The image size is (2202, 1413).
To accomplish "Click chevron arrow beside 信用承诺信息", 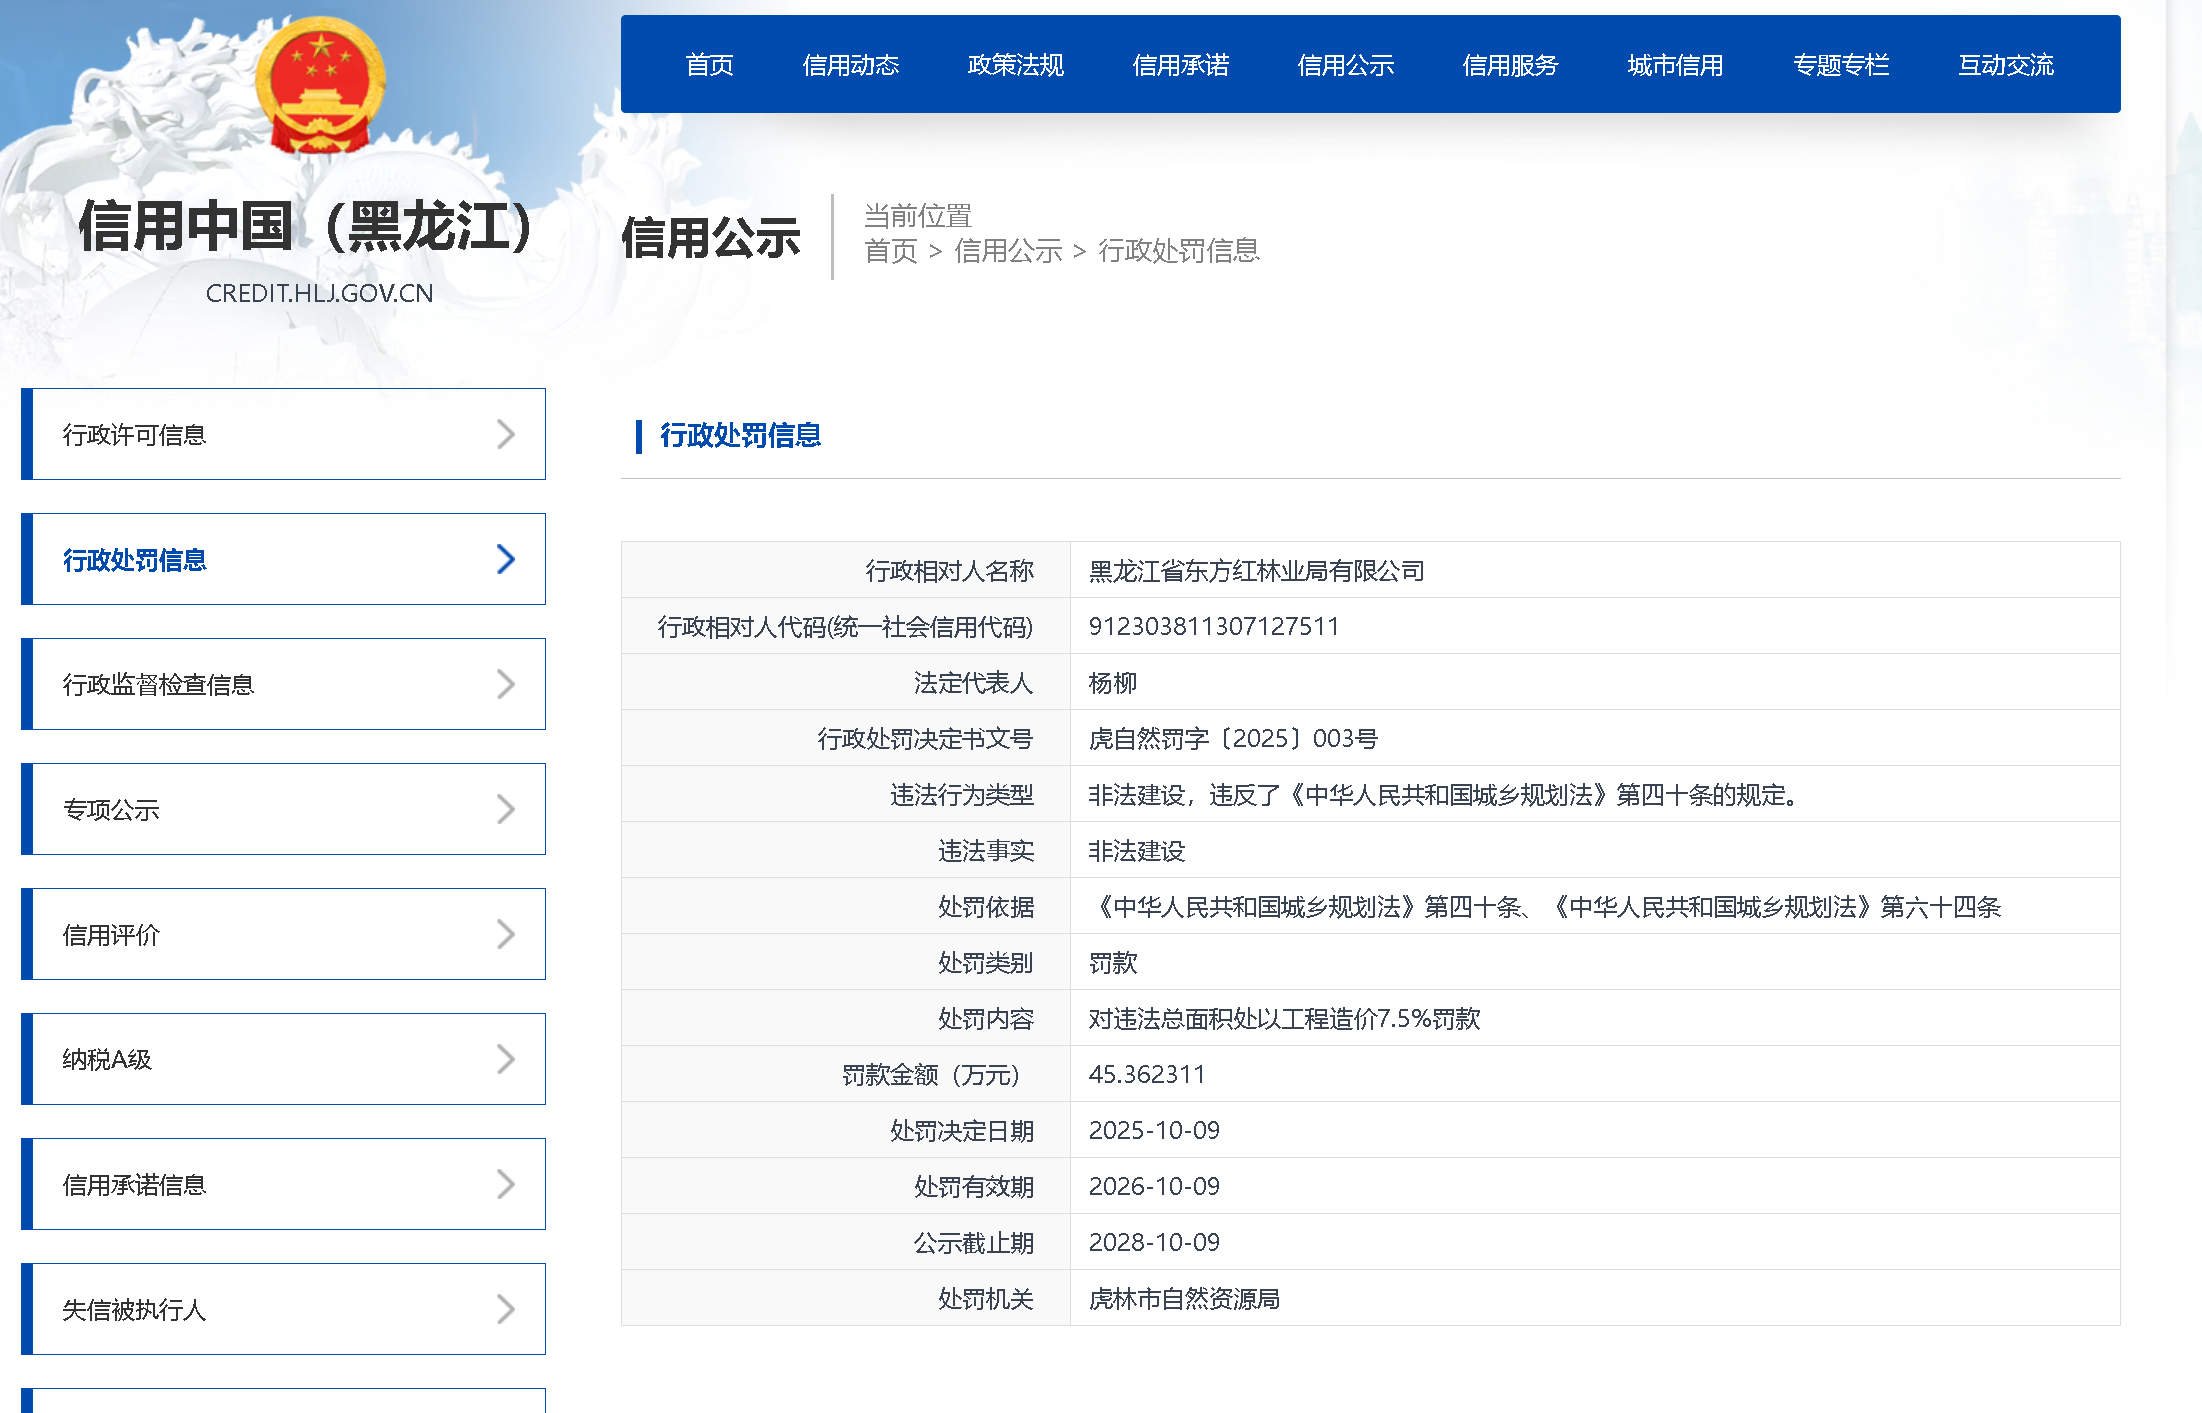I will pos(506,1184).
